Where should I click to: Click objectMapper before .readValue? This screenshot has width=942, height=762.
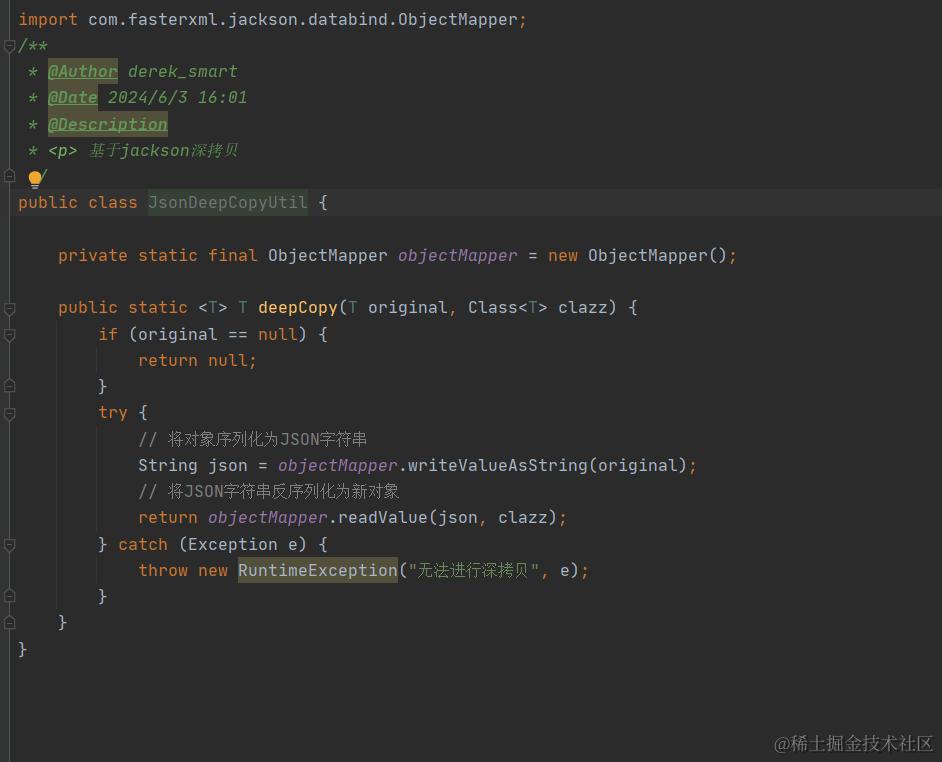(x=268, y=518)
